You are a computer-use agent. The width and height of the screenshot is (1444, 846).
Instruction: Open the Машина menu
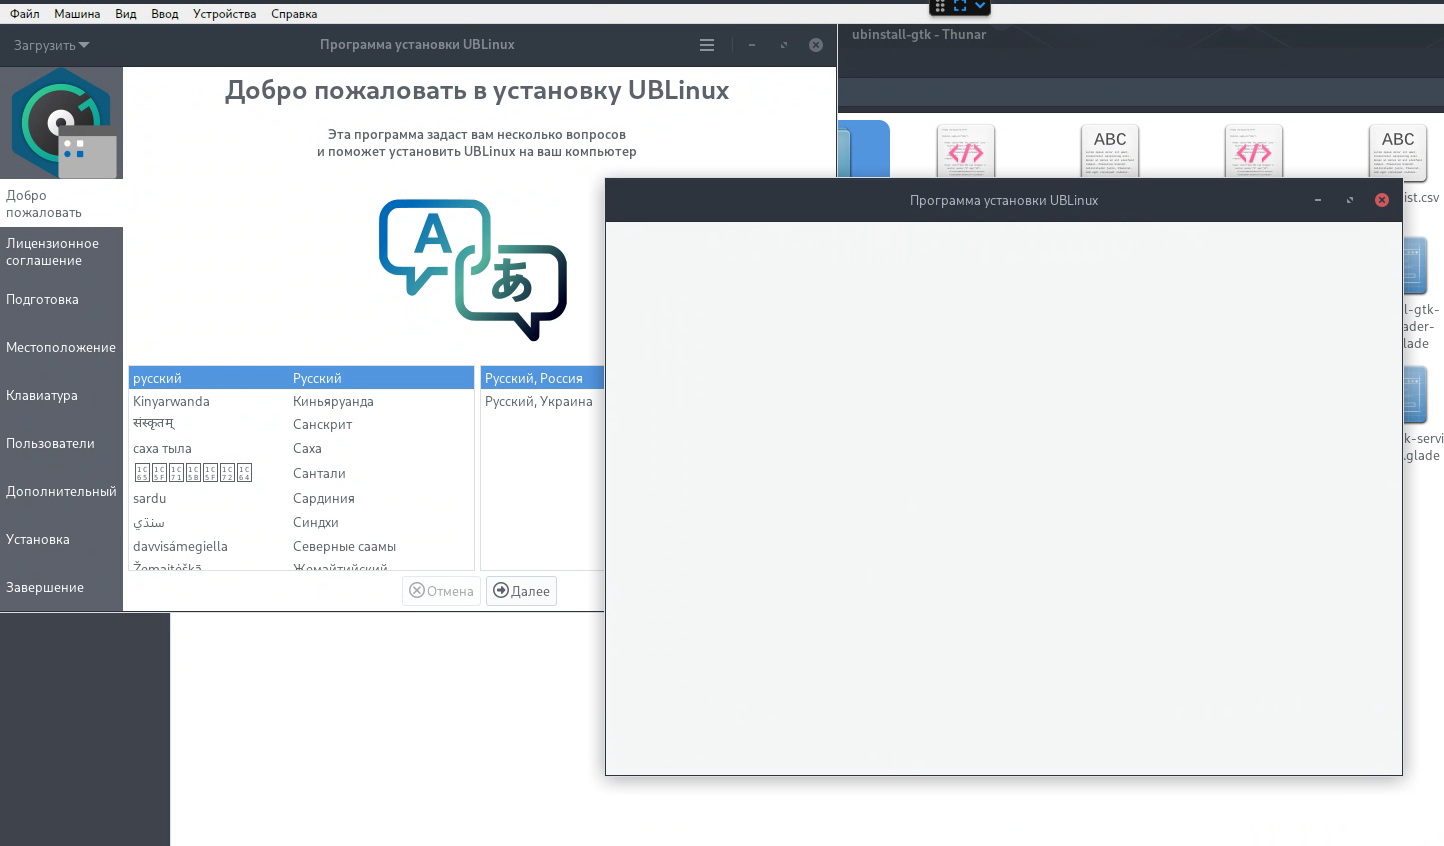tap(77, 14)
